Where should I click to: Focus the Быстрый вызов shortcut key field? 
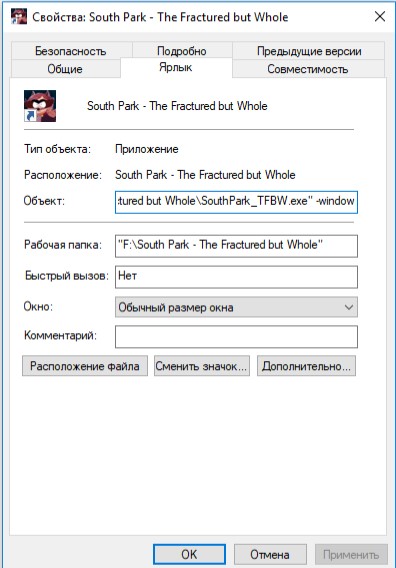click(236, 277)
